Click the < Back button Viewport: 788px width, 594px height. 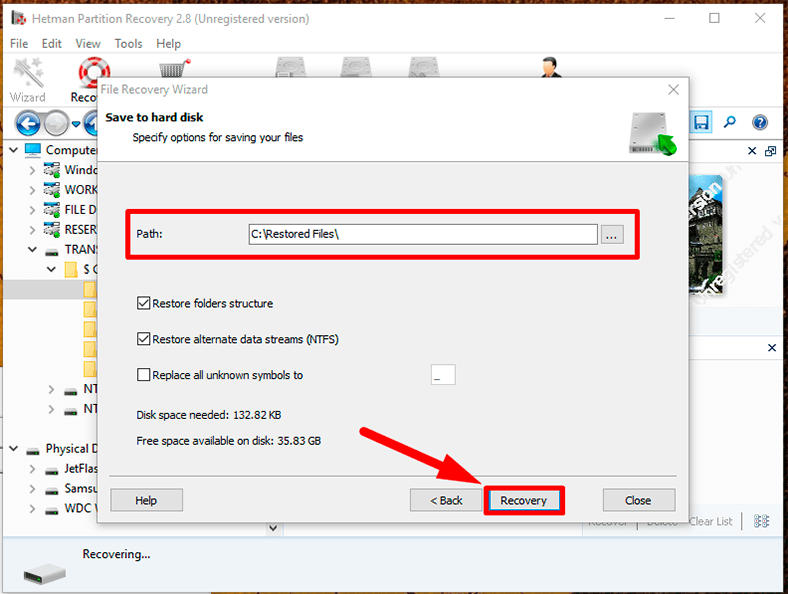coord(446,500)
